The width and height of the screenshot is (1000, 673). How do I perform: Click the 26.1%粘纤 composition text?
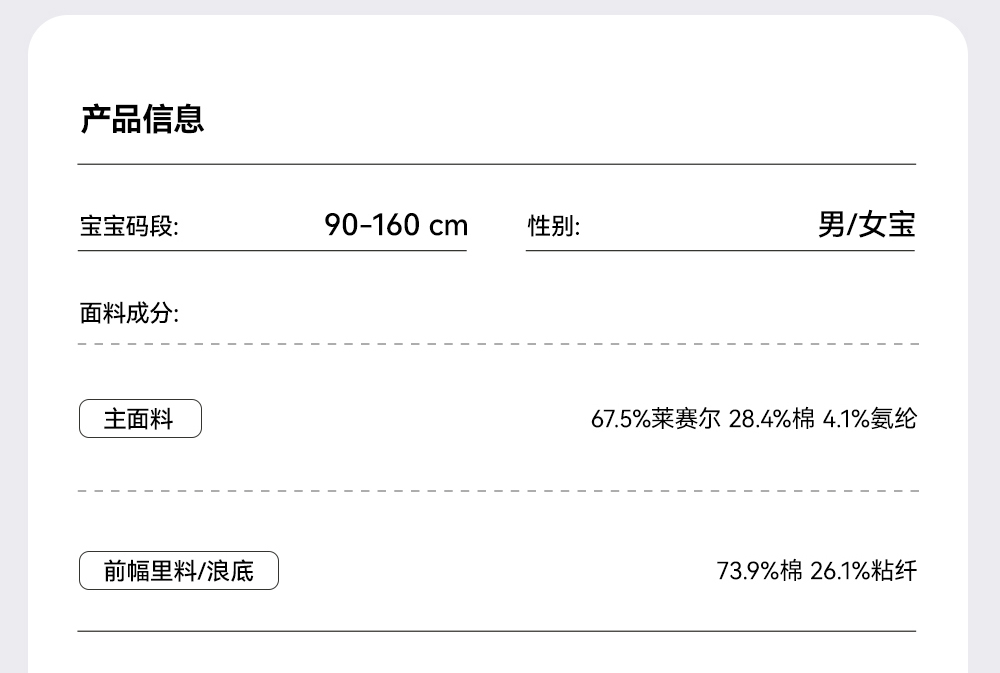point(863,571)
